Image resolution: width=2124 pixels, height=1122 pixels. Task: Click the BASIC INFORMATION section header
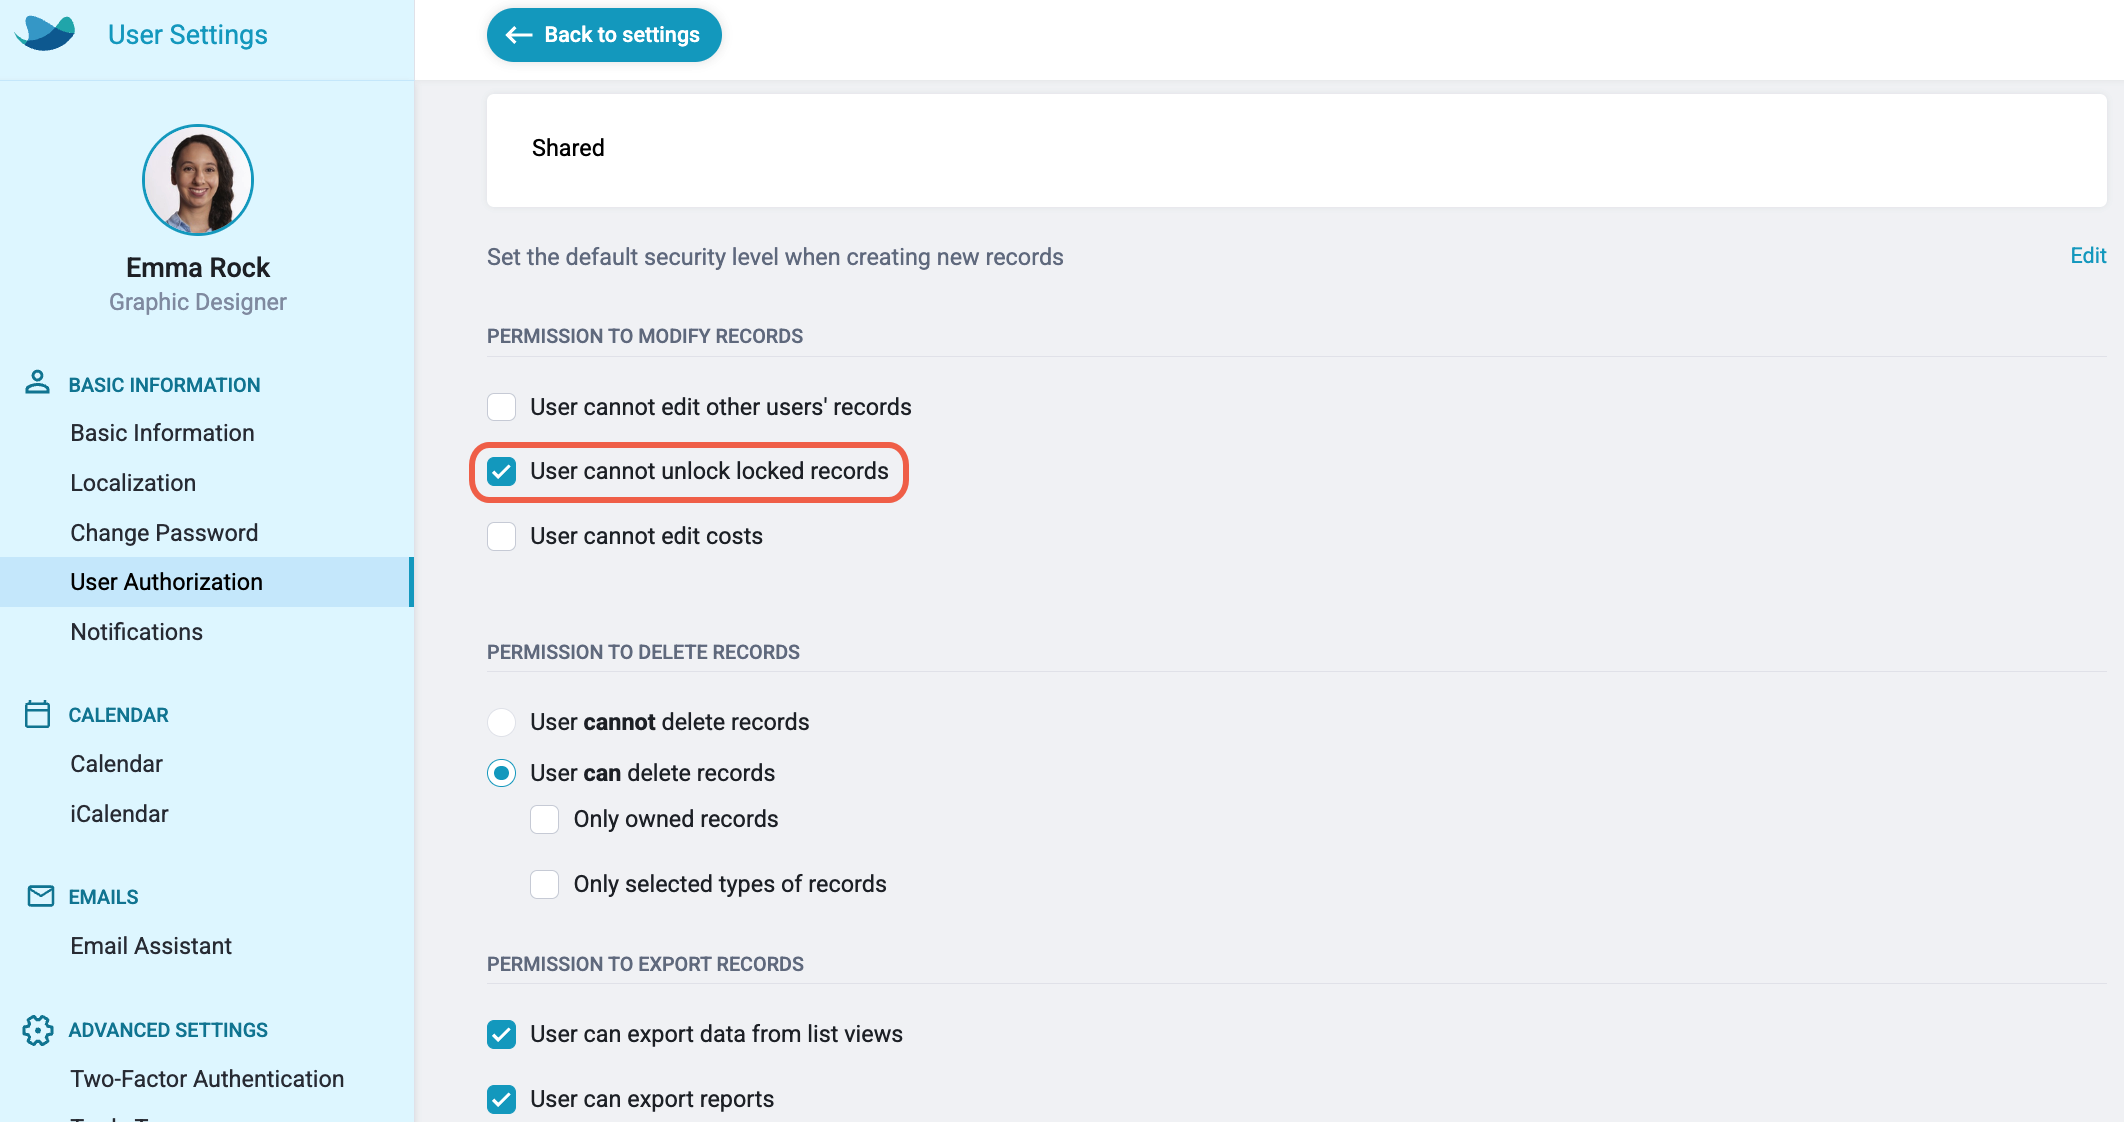[164, 385]
